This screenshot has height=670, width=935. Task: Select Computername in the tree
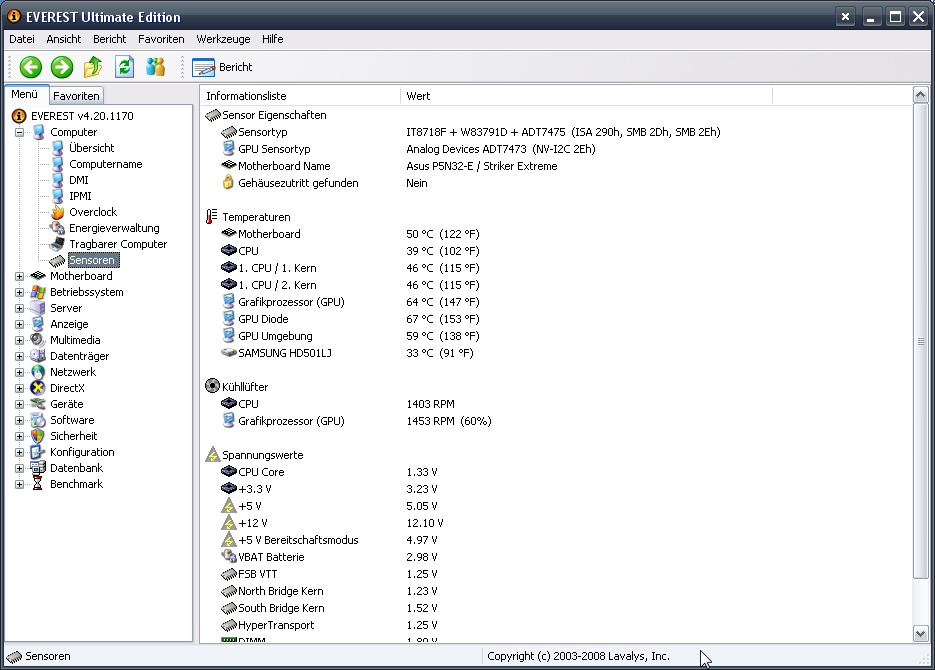106,164
